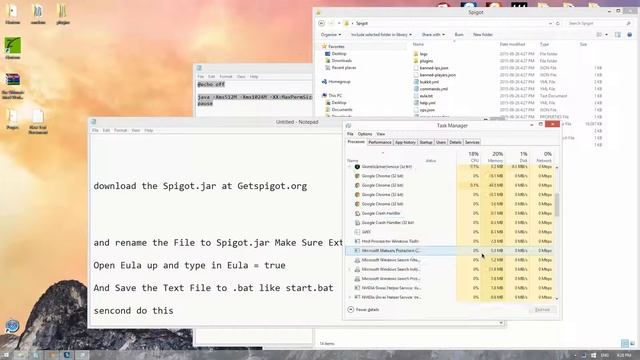Click the Explorer Back arrow button
The image size is (640, 360).
click(322, 23)
